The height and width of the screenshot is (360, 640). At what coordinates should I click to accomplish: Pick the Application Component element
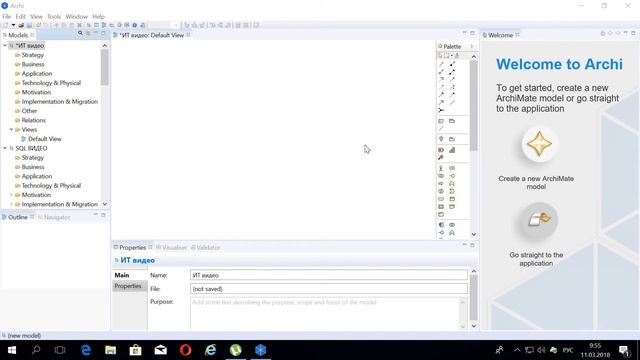(x=441, y=225)
